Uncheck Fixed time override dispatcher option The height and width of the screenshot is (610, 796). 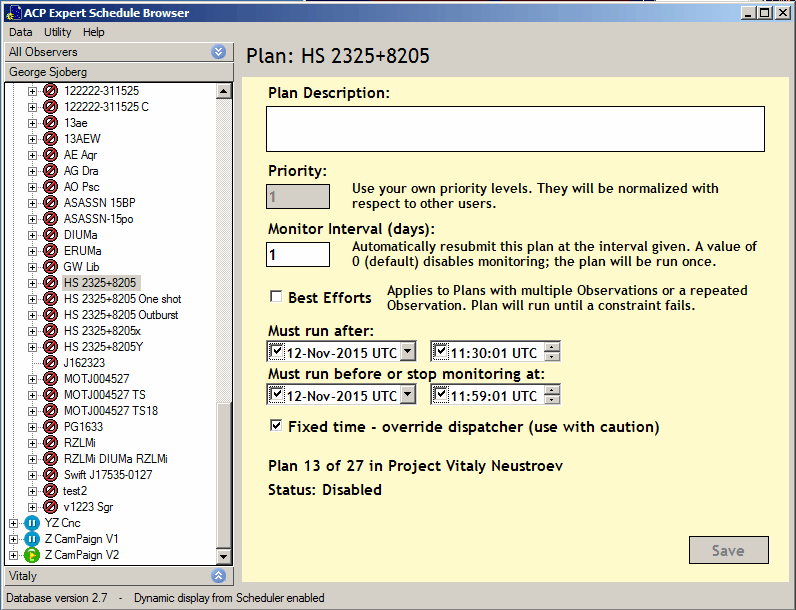pyautogui.click(x=276, y=427)
